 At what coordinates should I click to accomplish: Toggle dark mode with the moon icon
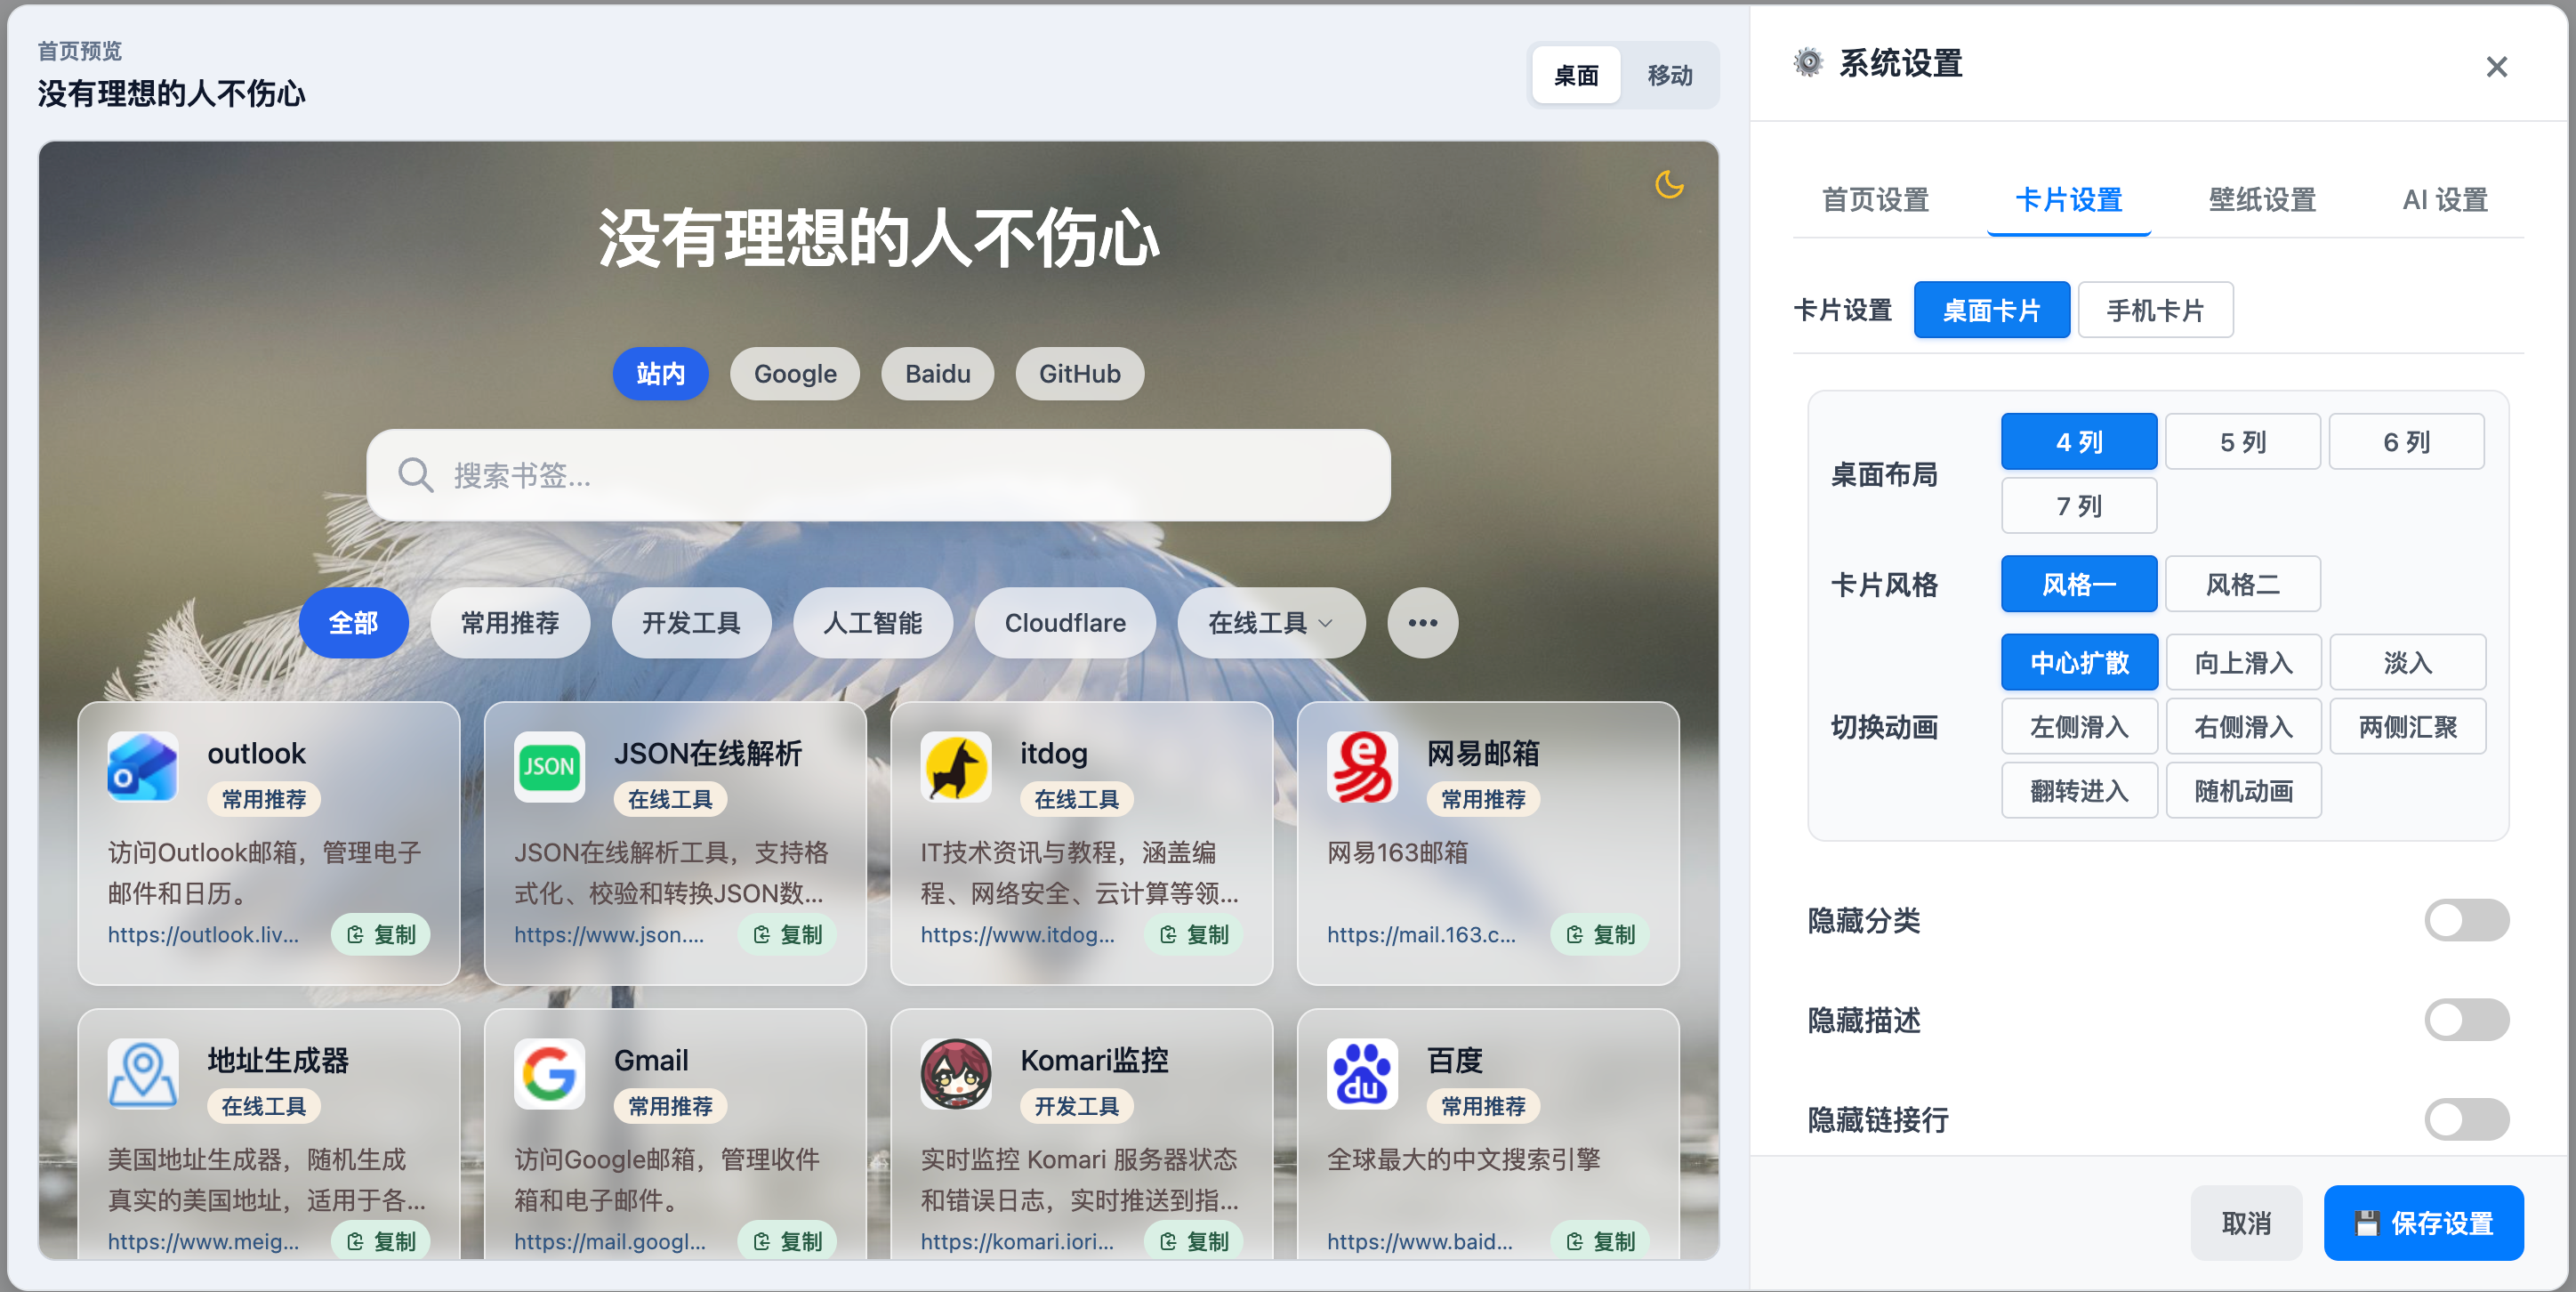click(1669, 184)
